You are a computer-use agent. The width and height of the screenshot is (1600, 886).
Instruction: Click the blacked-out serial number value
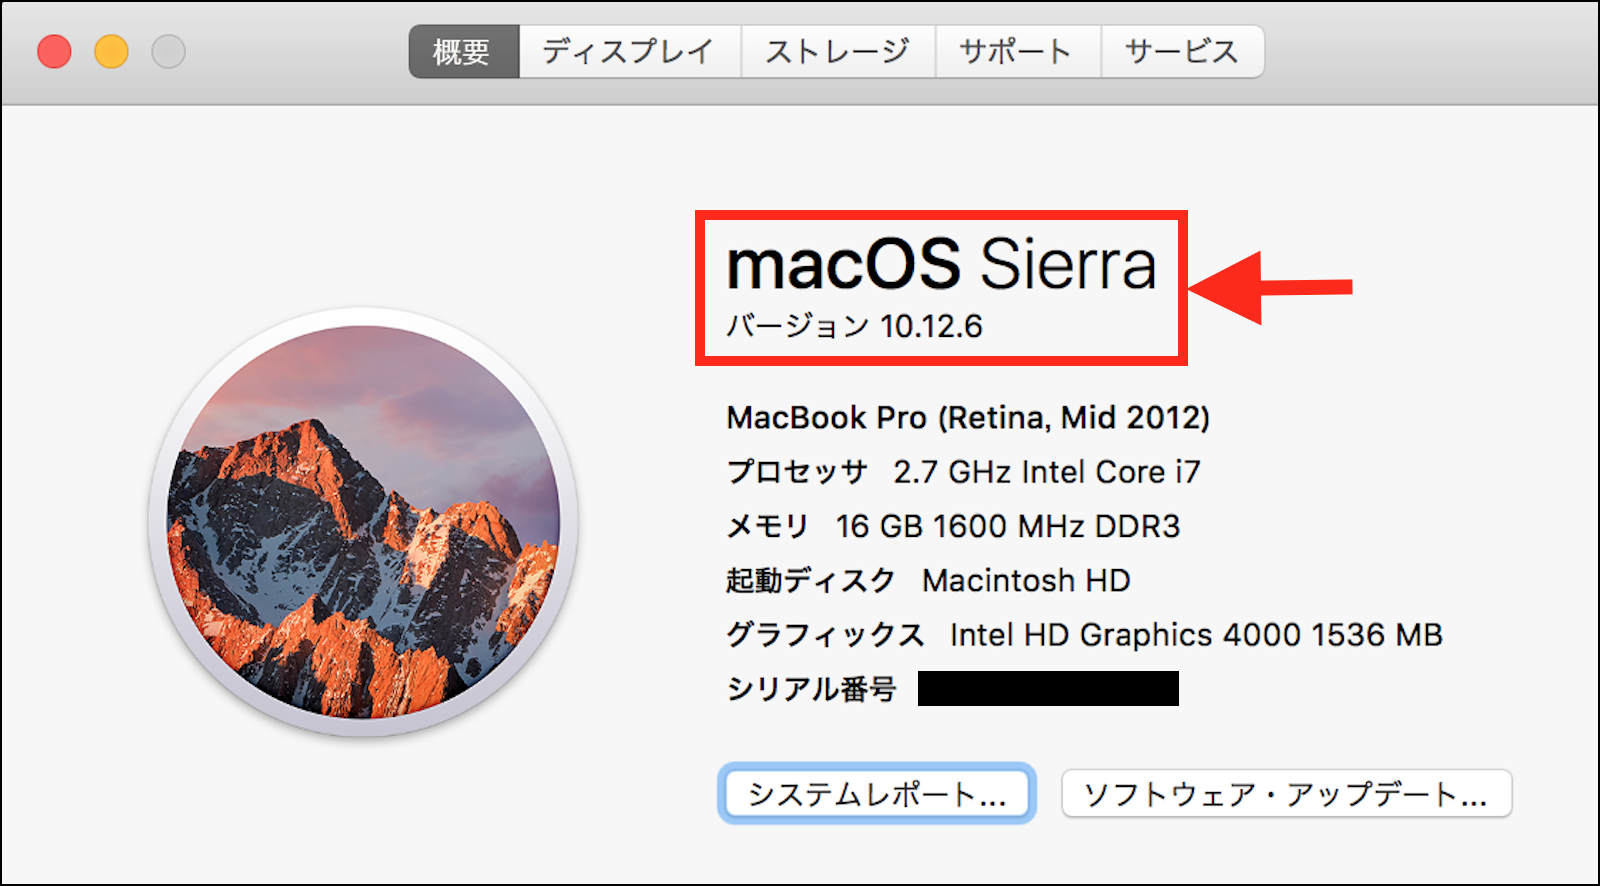pyautogui.click(x=1048, y=689)
